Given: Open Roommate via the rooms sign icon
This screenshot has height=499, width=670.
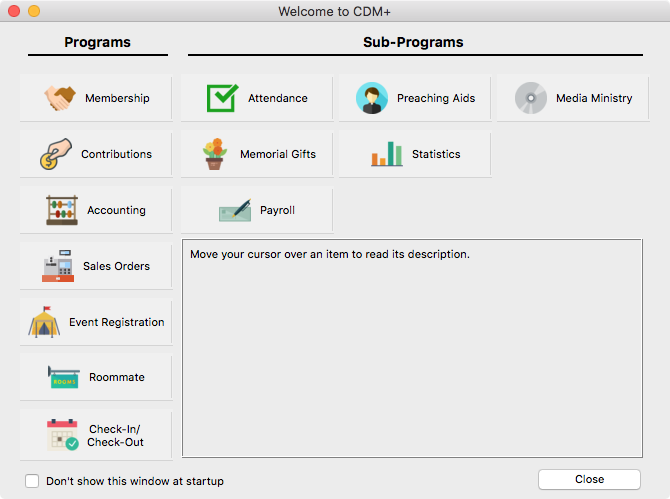Looking at the screenshot, I should 64,377.
